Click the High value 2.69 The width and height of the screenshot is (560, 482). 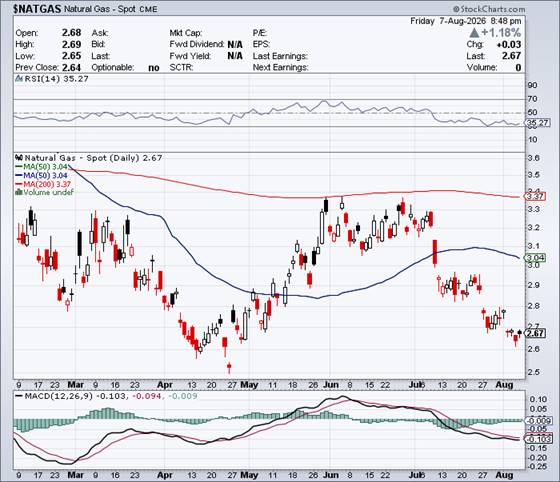tap(71, 44)
